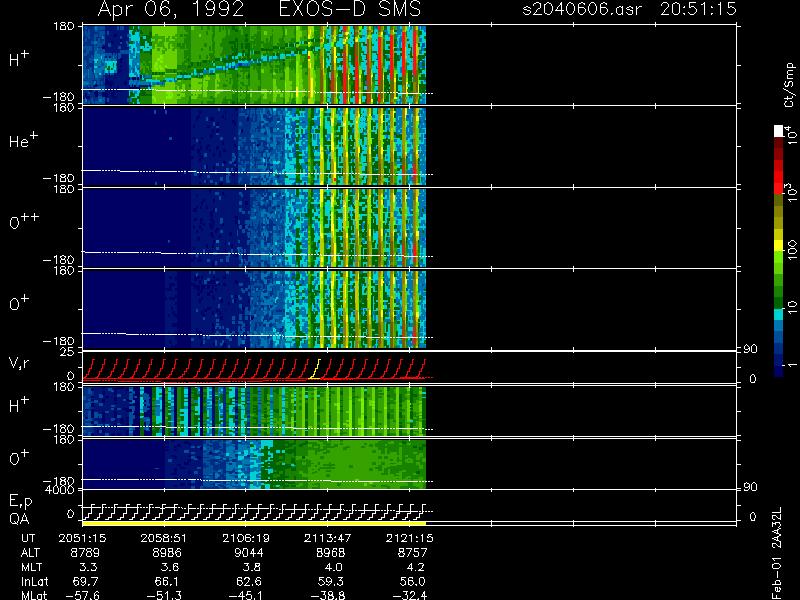The width and height of the screenshot is (800, 600).
Task: Click UT value '2058:51'
Action: coord(164,538)
